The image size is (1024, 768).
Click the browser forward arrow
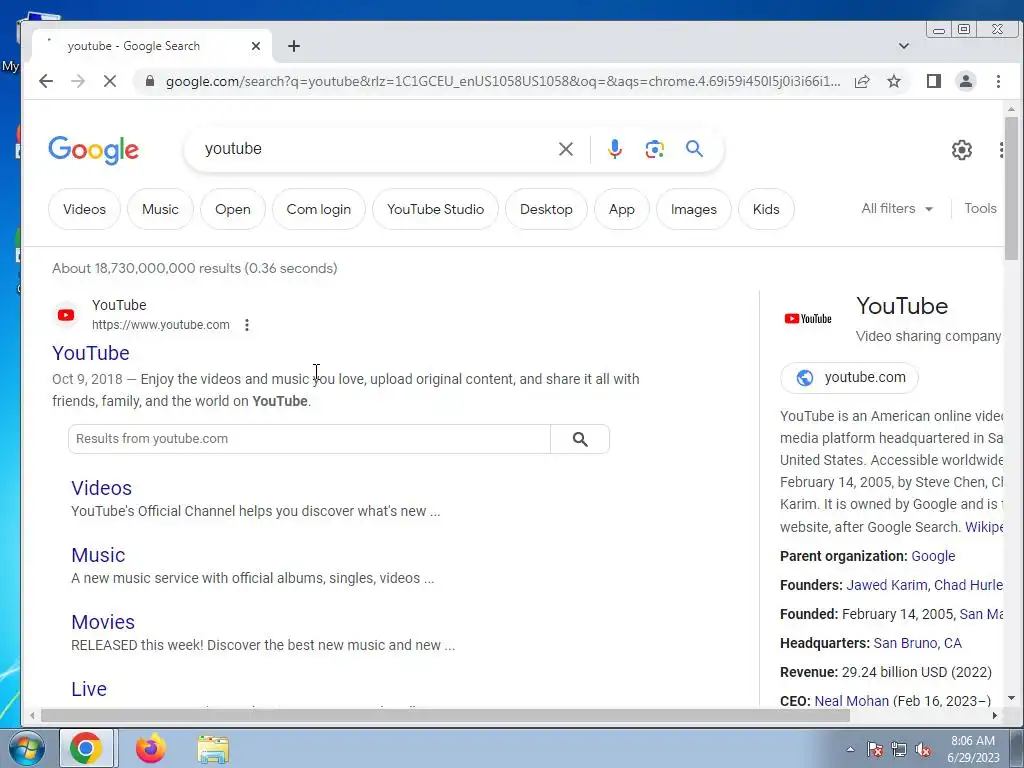click(x=78, y=81)
